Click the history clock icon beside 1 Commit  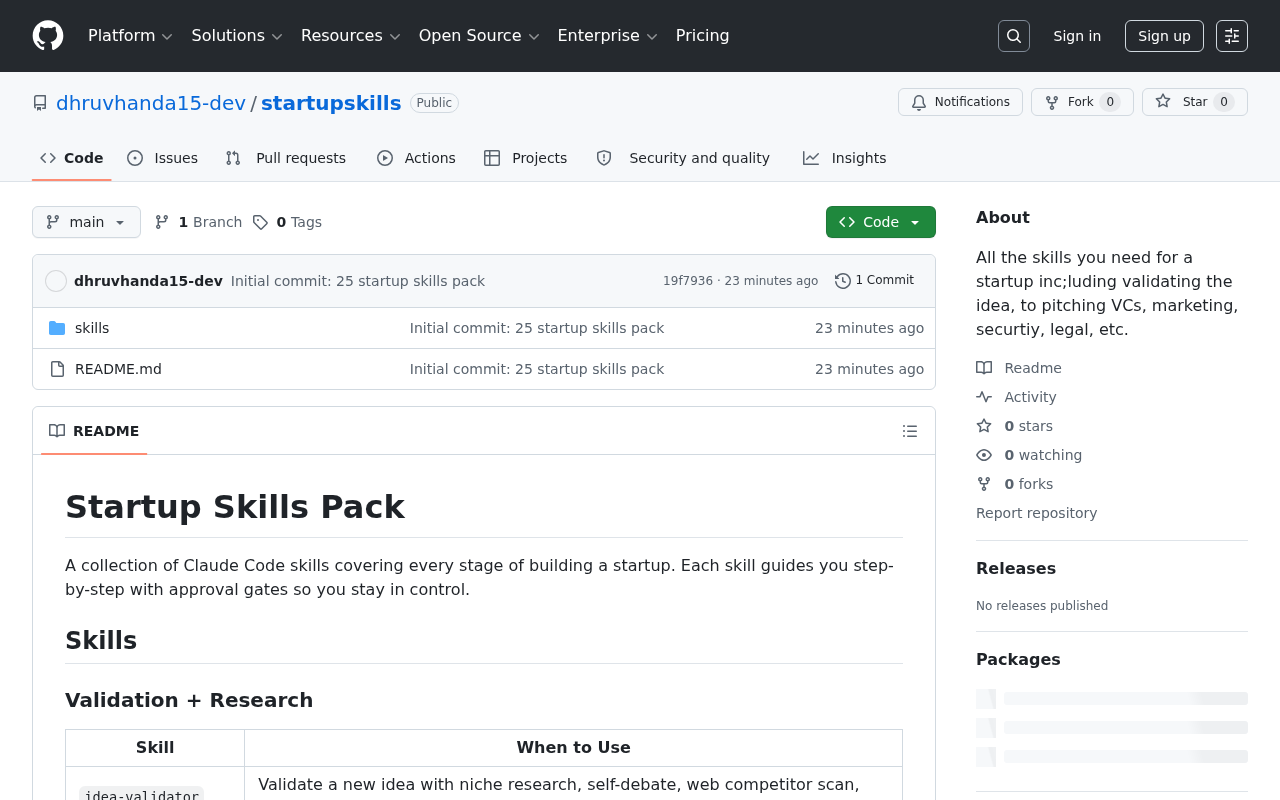pyautogui.click(x=843, y=281)
